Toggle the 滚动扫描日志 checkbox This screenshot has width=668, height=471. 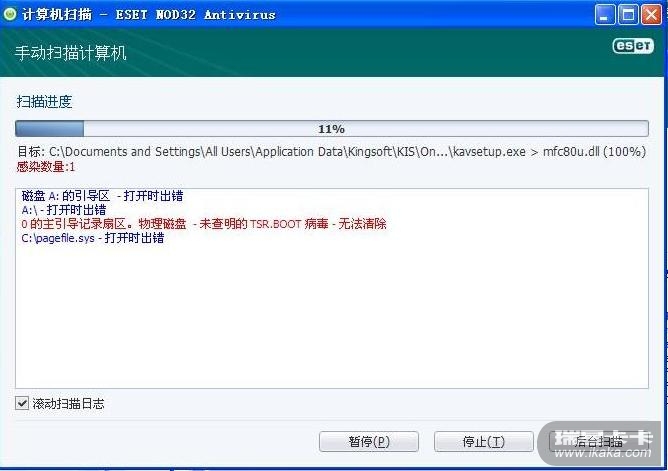[x=22, y=403]
